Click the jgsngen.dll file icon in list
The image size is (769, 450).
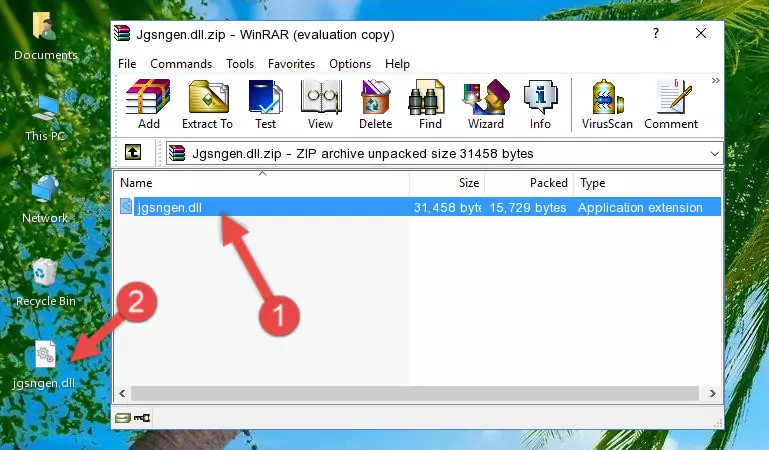[x=126, y=206]
